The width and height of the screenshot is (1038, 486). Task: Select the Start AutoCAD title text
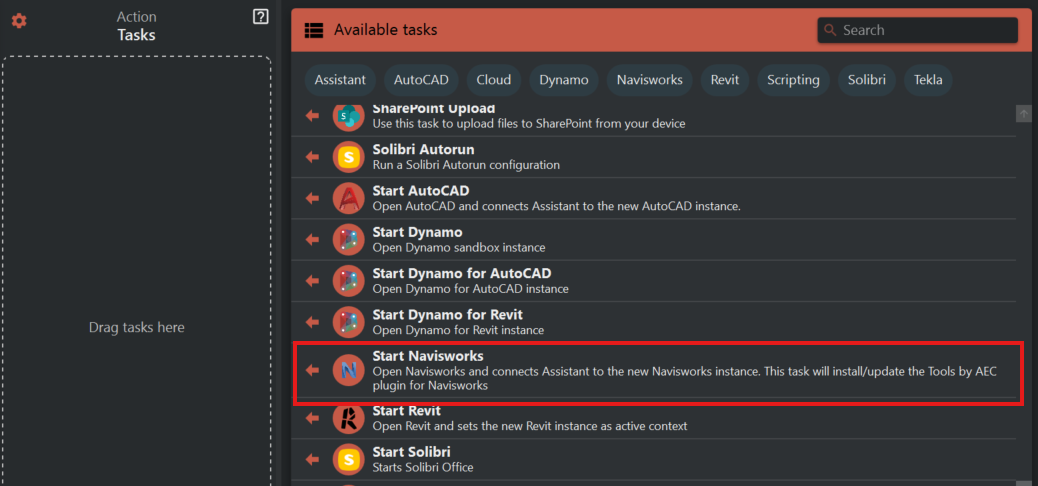click(x=421, y=191)
